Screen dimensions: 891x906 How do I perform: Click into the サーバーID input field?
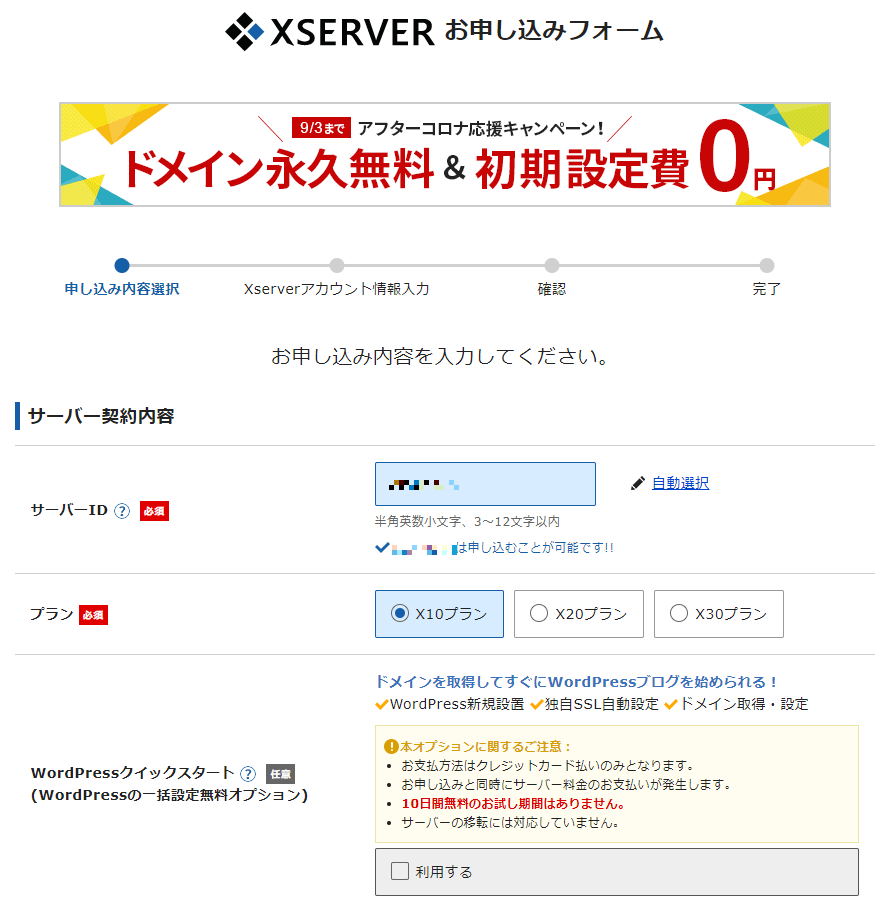485,484
